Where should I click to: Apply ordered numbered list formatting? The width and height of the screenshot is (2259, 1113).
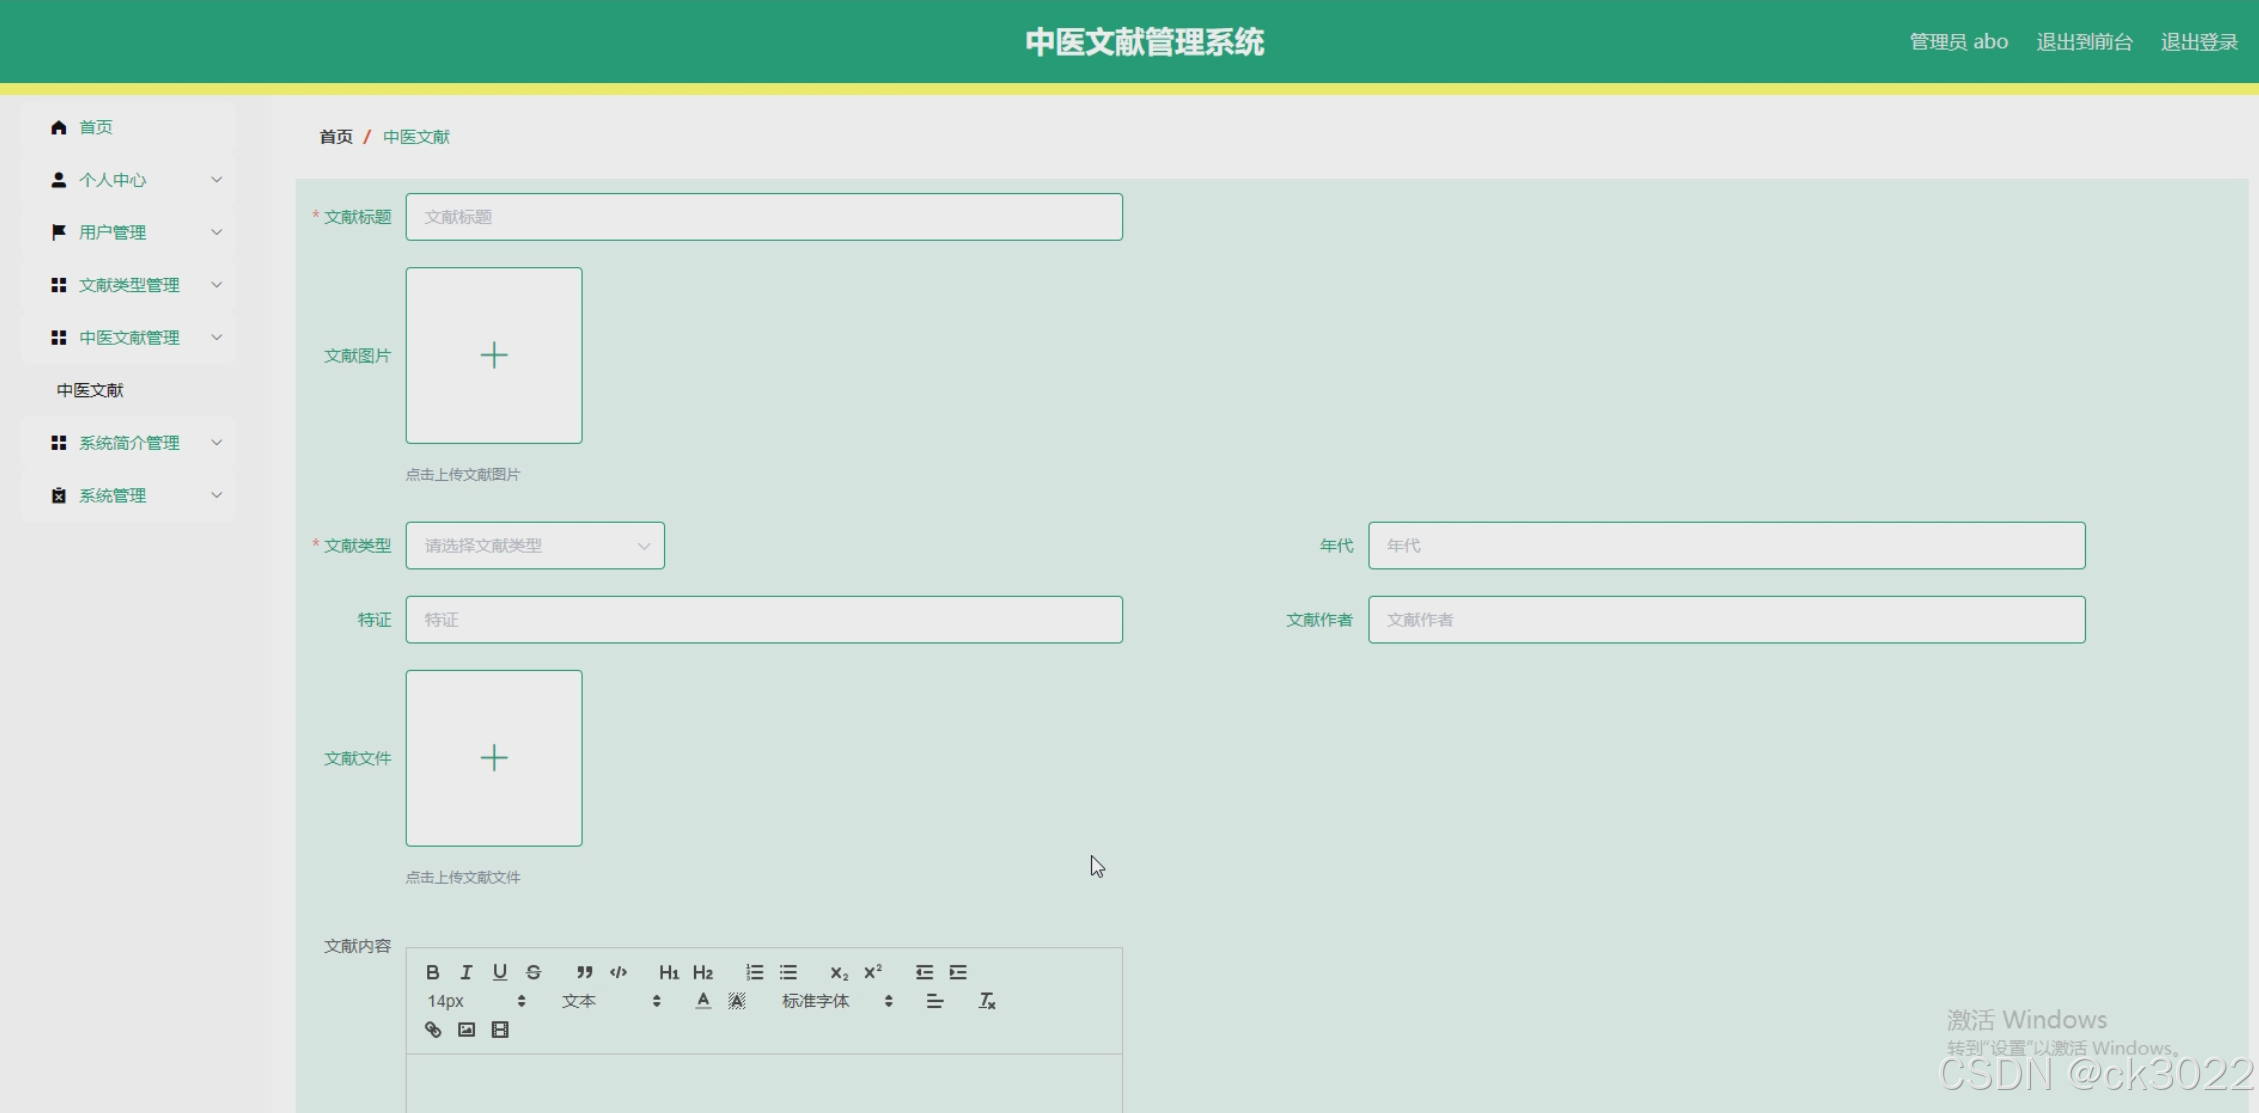pyautogui.click(x=754, y=972)
